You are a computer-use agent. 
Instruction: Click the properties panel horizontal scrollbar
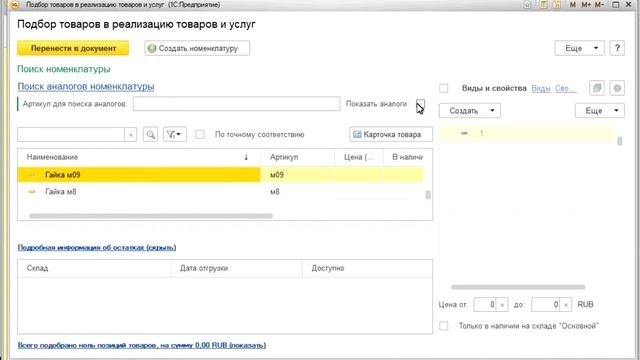(518, 287)
